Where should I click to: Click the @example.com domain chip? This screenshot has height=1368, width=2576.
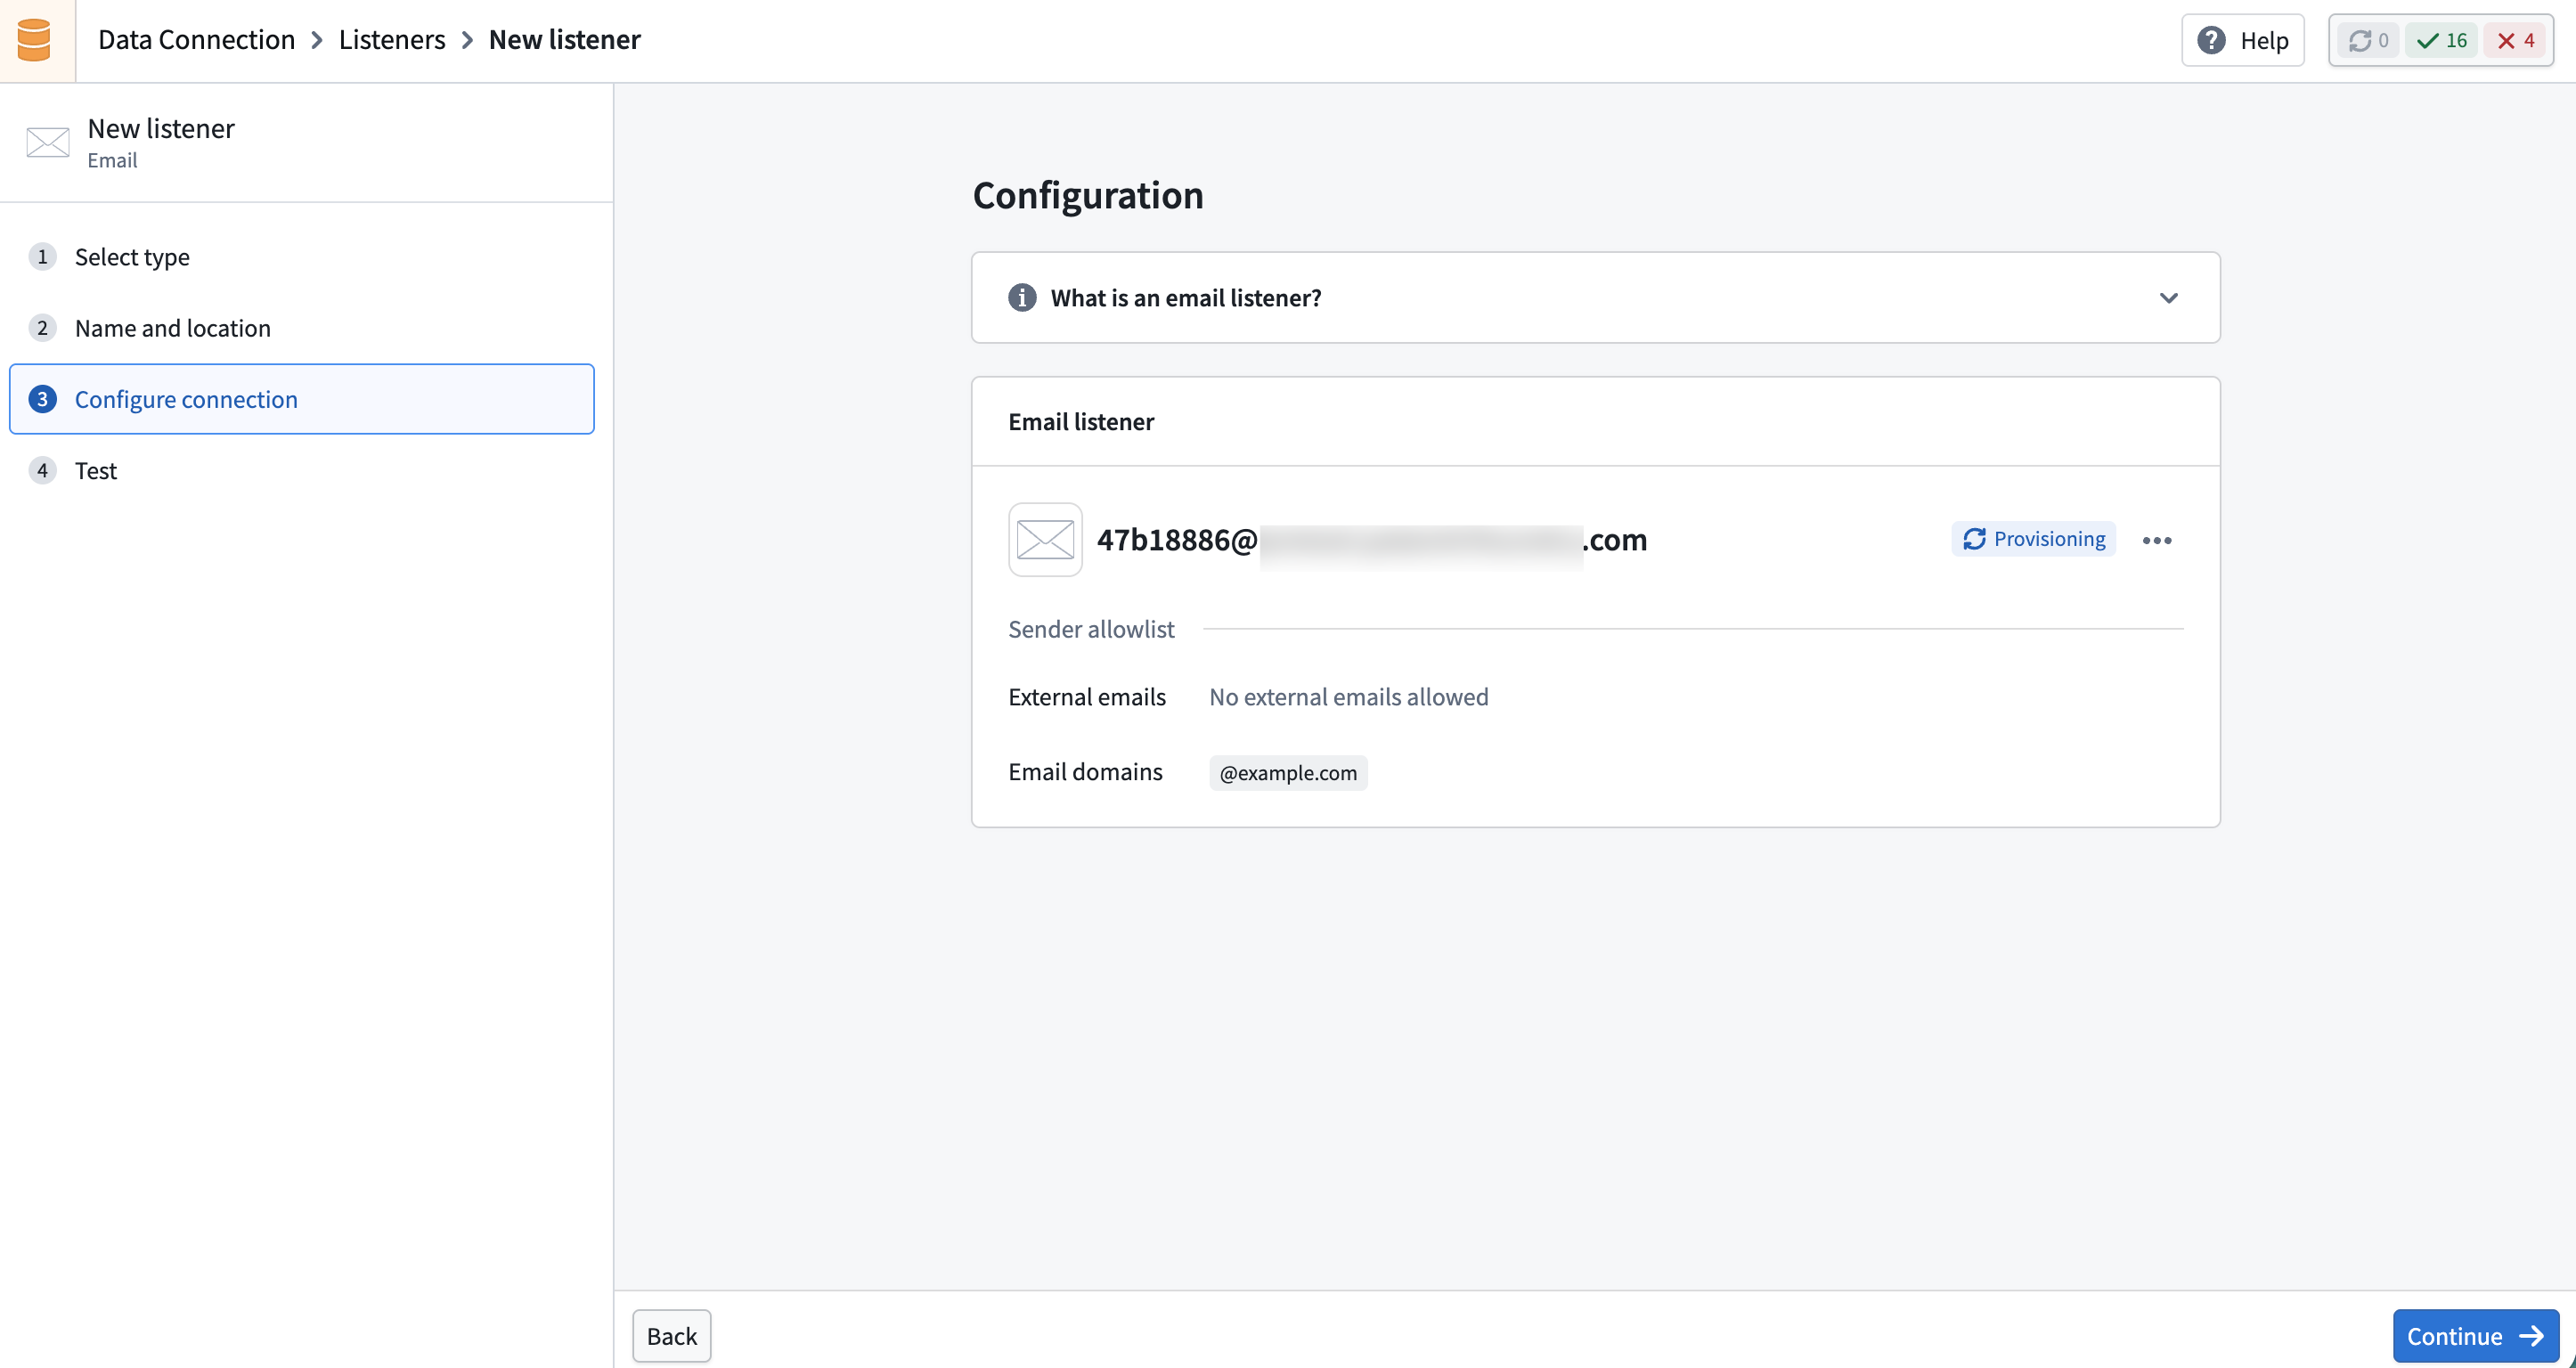click(1288, 772)
